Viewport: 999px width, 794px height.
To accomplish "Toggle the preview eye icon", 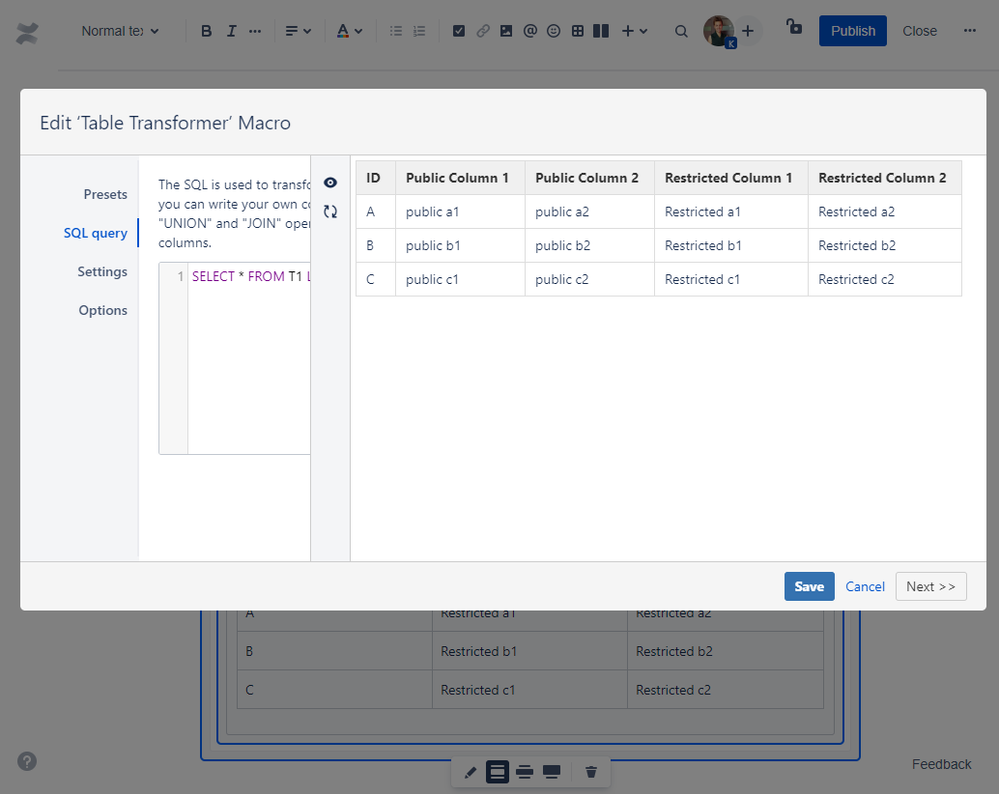I will click(x=330, y=183).
